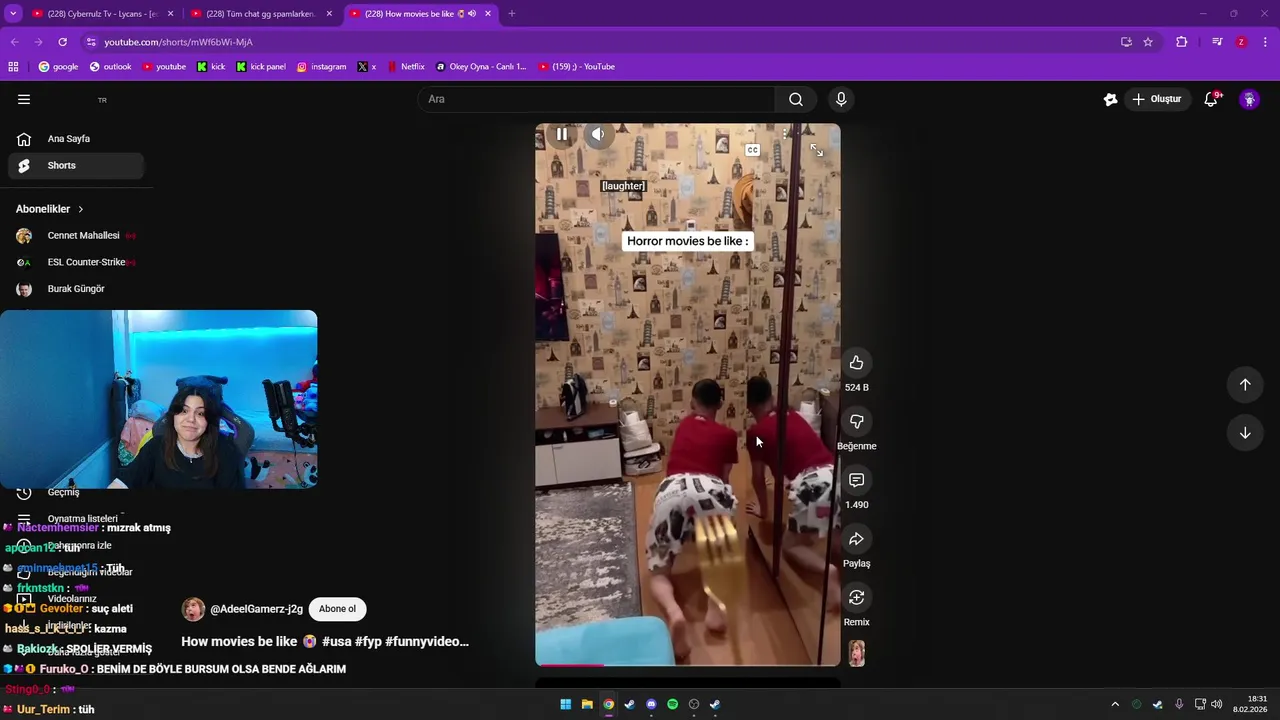Mute the Shorts video volume
The height and width of the screenshot is (720, 1280).
(598, 134)
